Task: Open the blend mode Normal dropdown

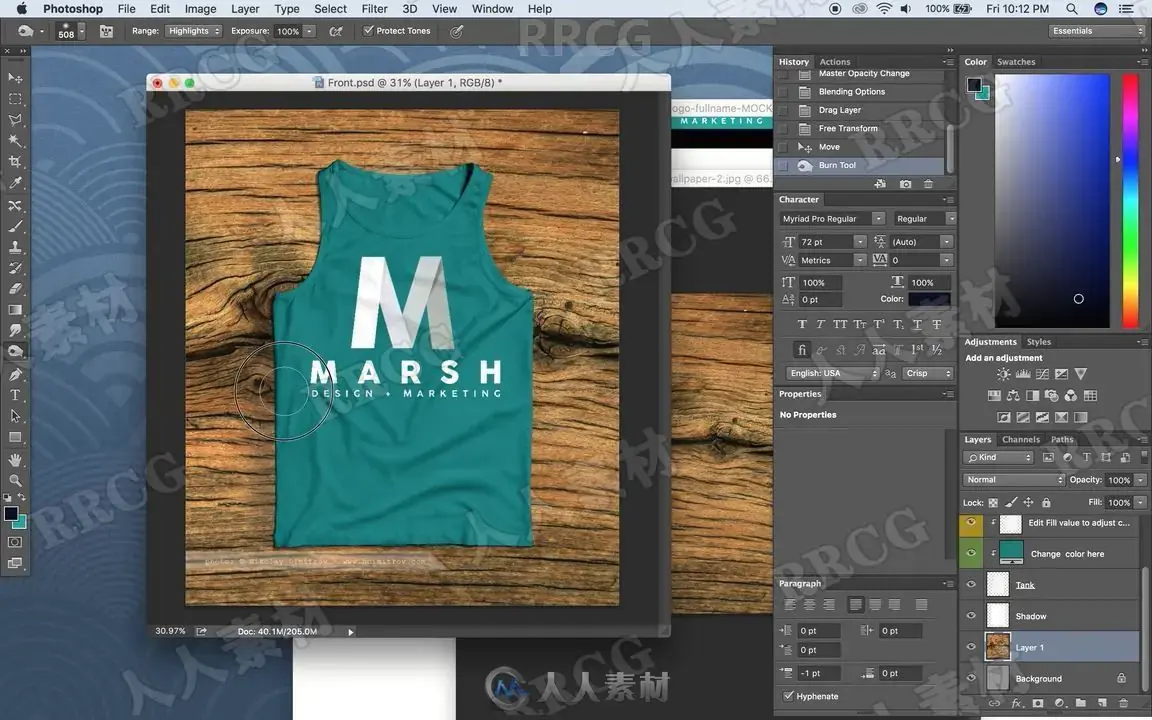Action: [x=1013, y=480]
